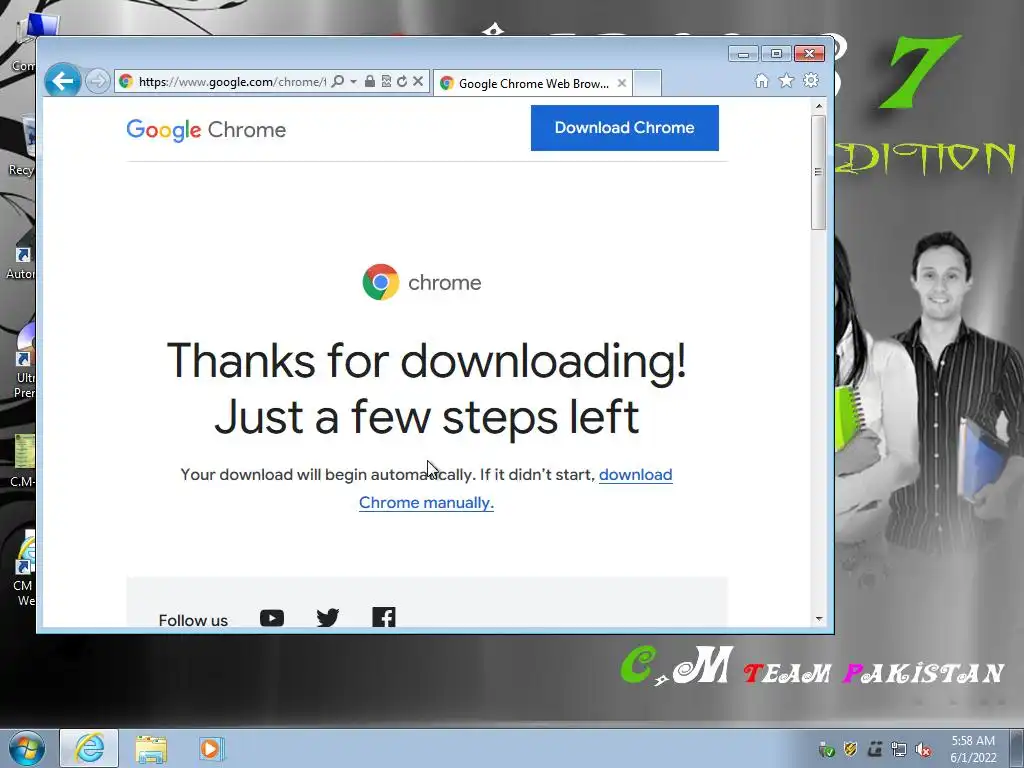This screenshot has width=1024, height=768.
Task: Click the Show Desktop strip at taskbar end
Action: coord(1017,748)
